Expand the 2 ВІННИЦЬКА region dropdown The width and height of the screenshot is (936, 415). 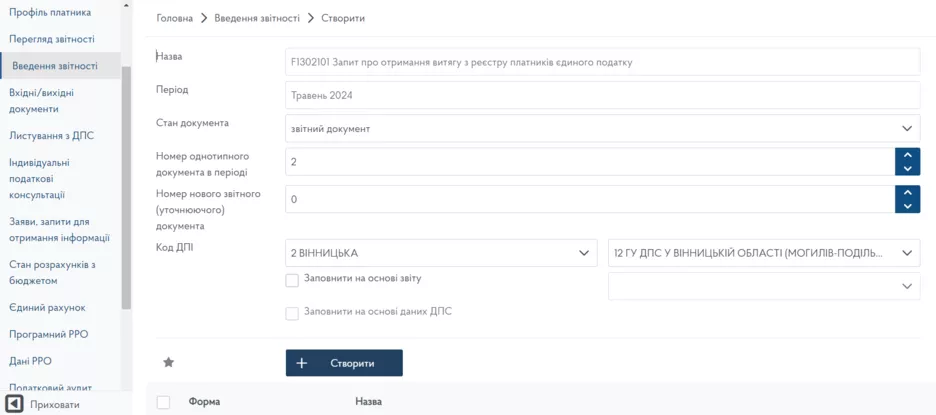pyautogui.click(x=441, y=253)
